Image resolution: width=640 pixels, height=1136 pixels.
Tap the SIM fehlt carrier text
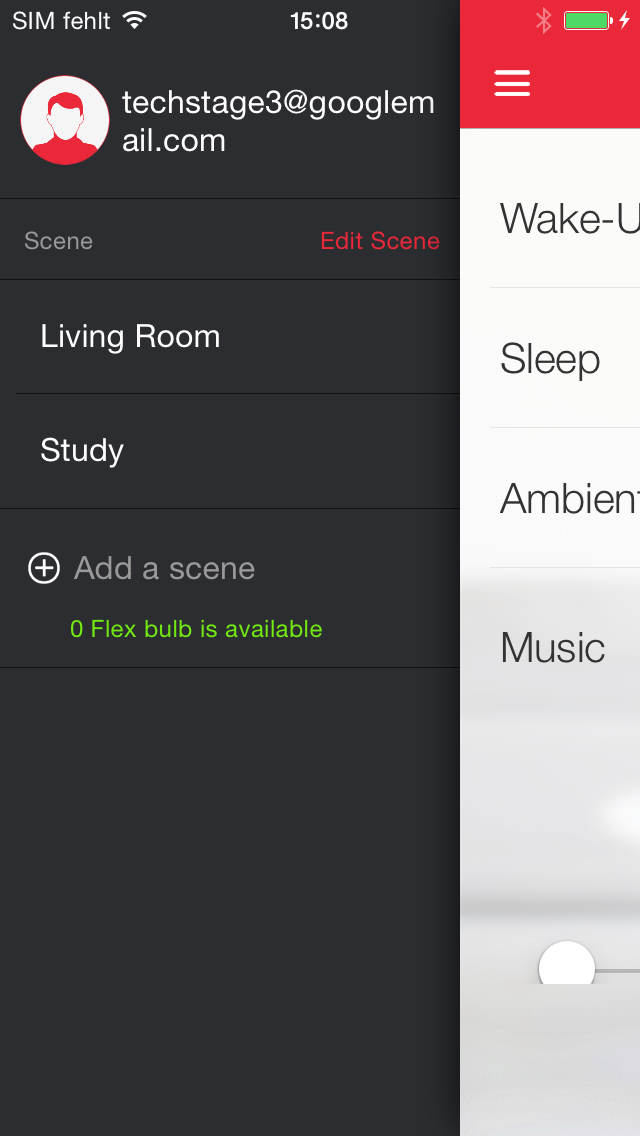(x=61, y=20)
